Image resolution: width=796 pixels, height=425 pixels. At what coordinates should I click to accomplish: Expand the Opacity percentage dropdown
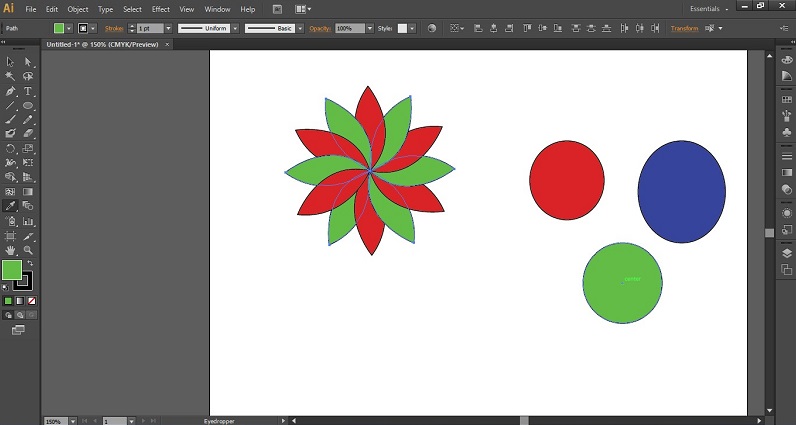click(x=369, y=29)
